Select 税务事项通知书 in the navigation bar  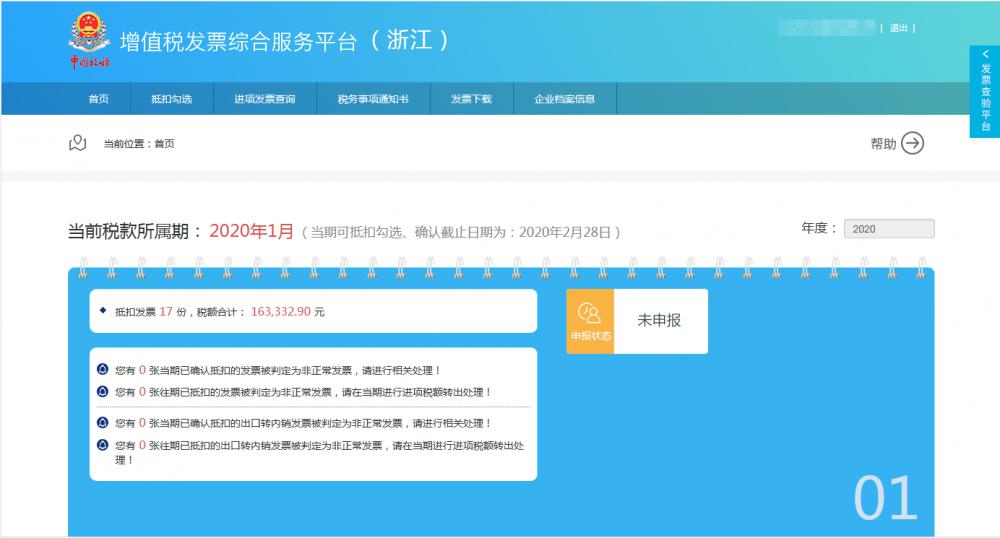pyautogui.click(x=373, y=99)
